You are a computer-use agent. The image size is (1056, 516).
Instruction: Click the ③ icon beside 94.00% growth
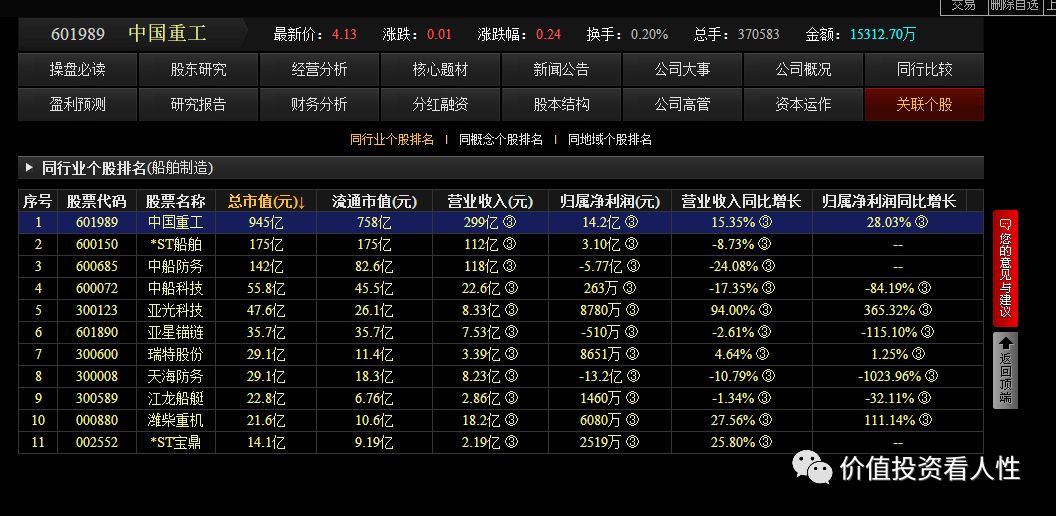tap(766, 310)
